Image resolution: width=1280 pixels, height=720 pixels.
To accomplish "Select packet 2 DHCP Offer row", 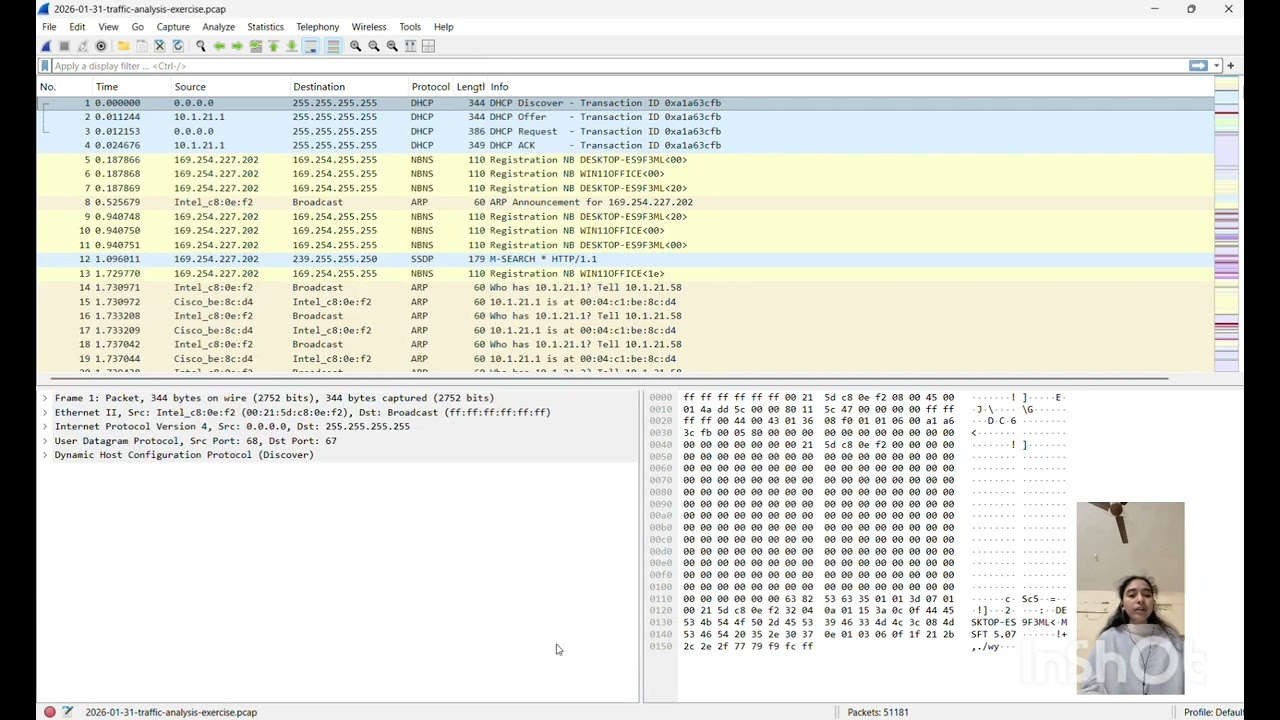I will 625,117.
